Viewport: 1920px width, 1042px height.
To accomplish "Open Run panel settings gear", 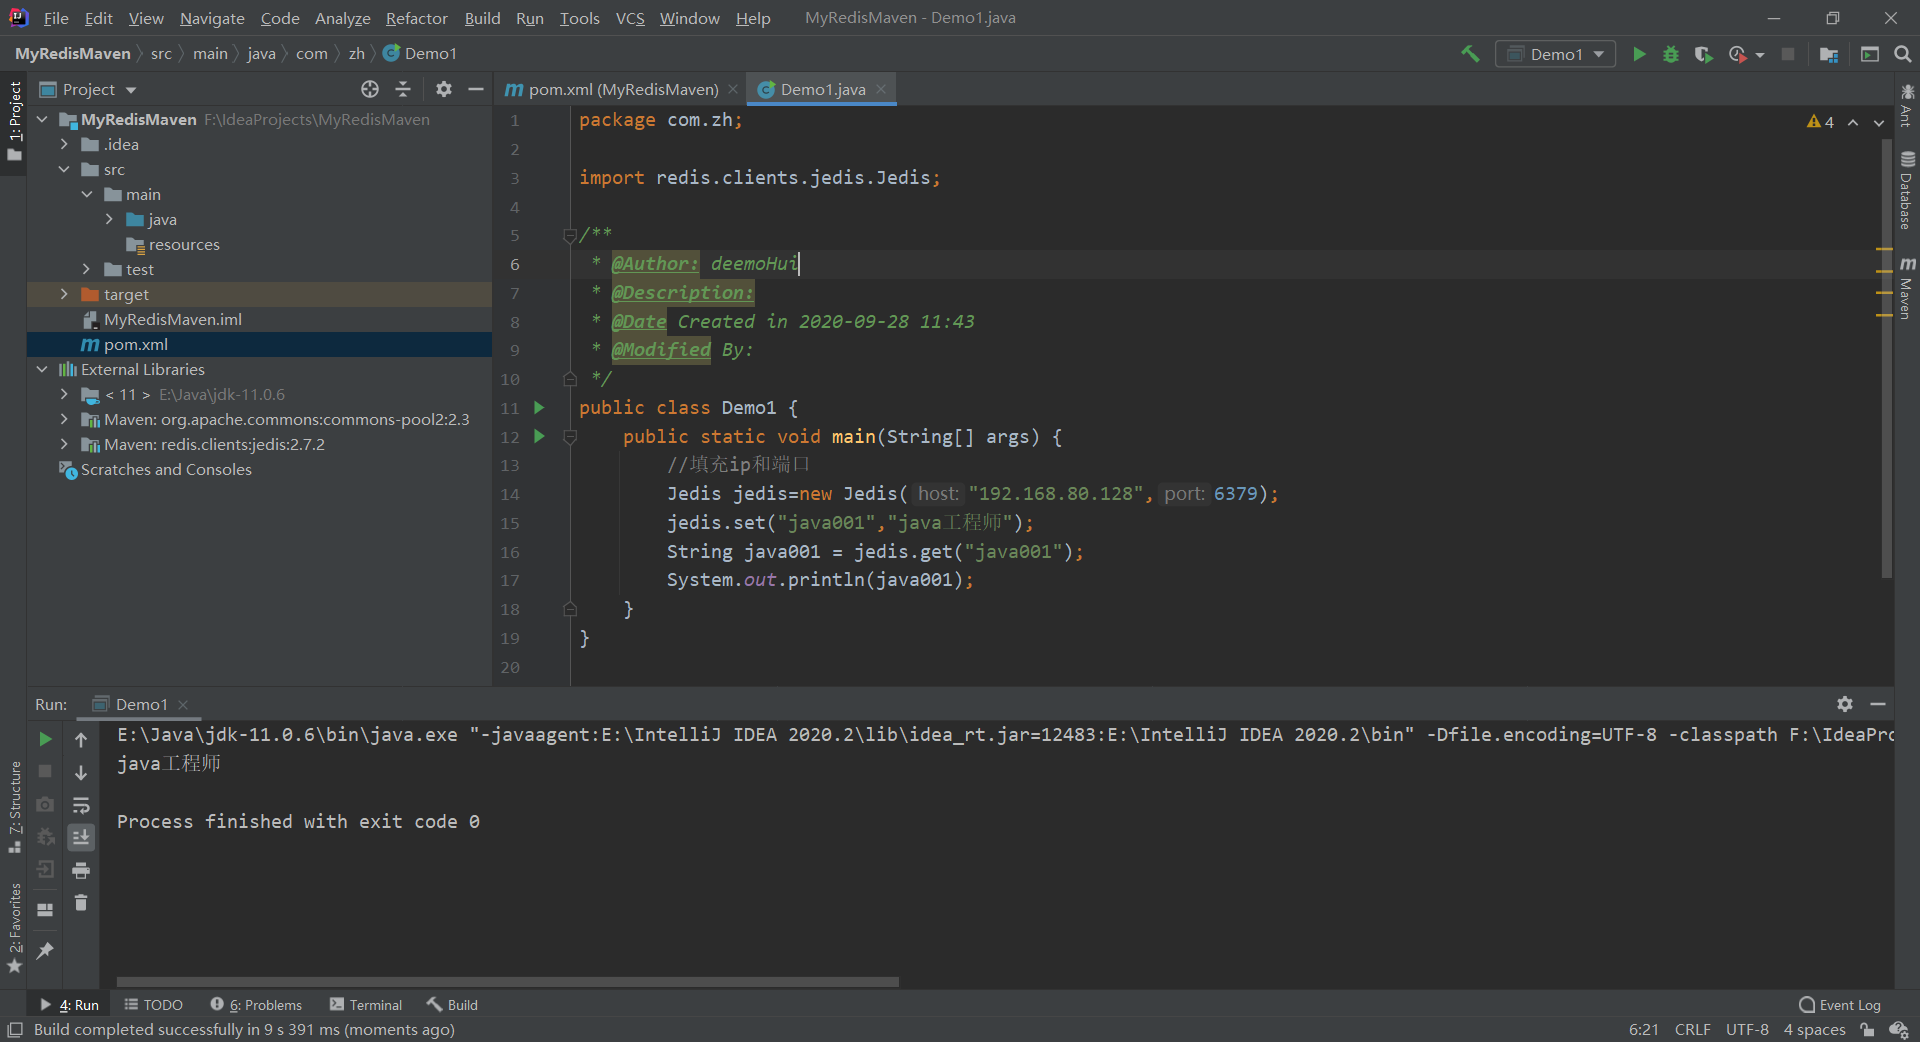I will pyautogui.click(x=1845, y=704).
